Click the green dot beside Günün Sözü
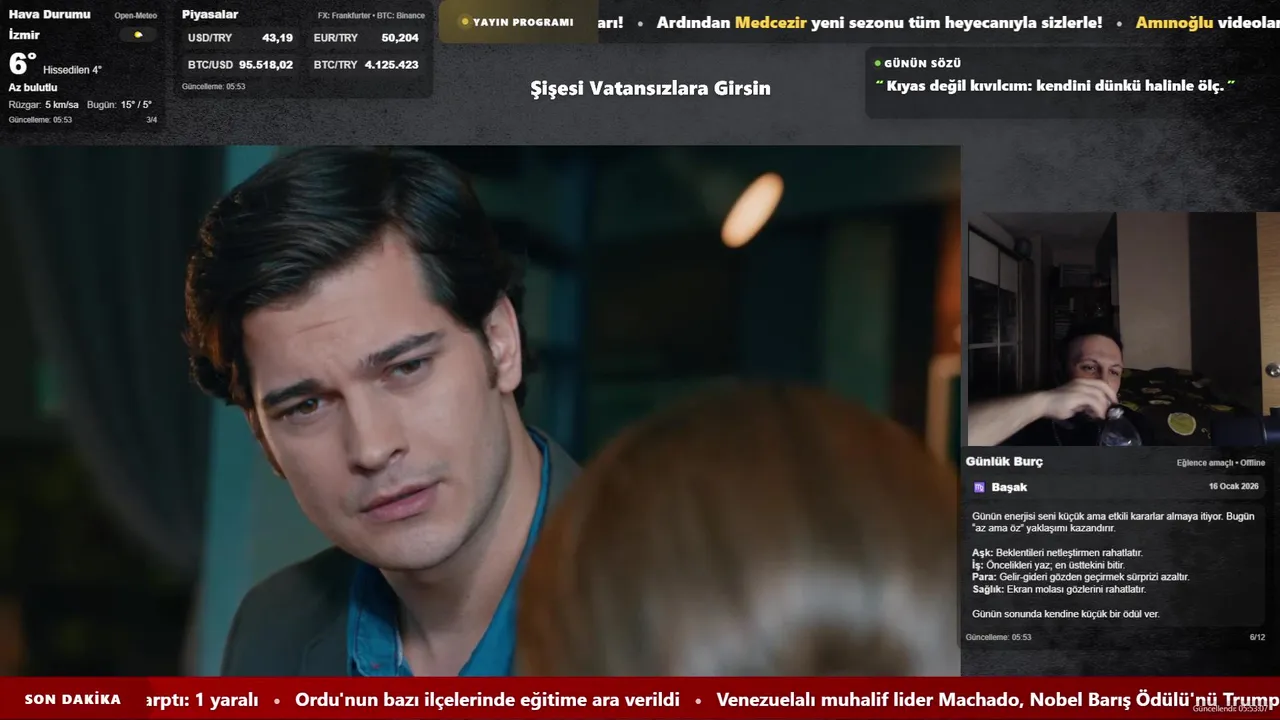This screenshot has height=720, width=1280. pos(877,63)
